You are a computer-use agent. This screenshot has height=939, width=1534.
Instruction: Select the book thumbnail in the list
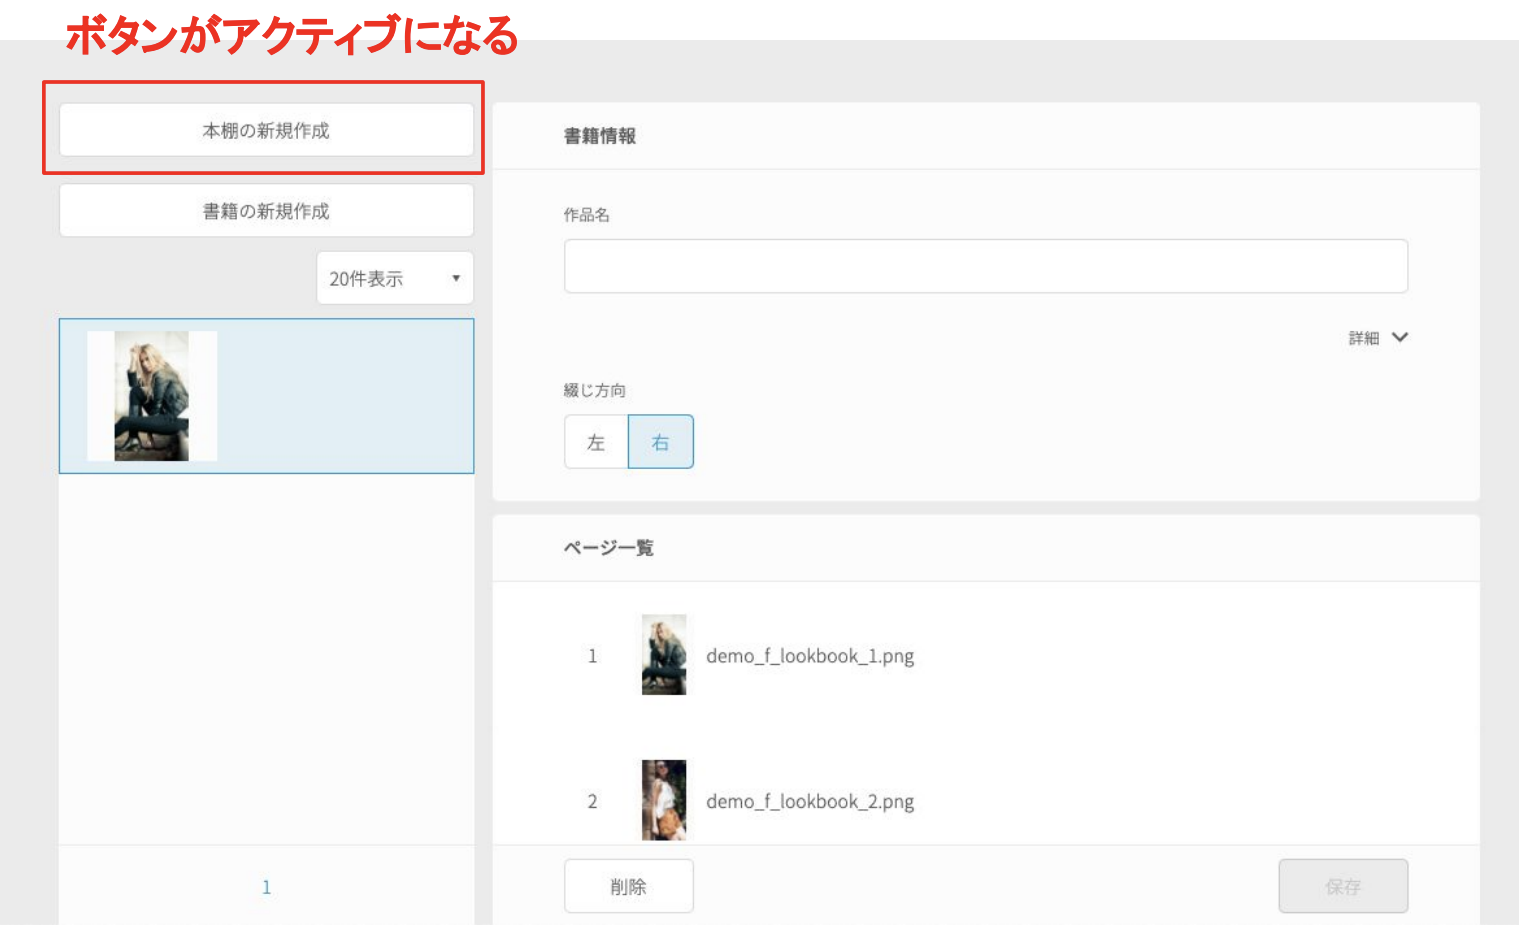click(152, 396)
